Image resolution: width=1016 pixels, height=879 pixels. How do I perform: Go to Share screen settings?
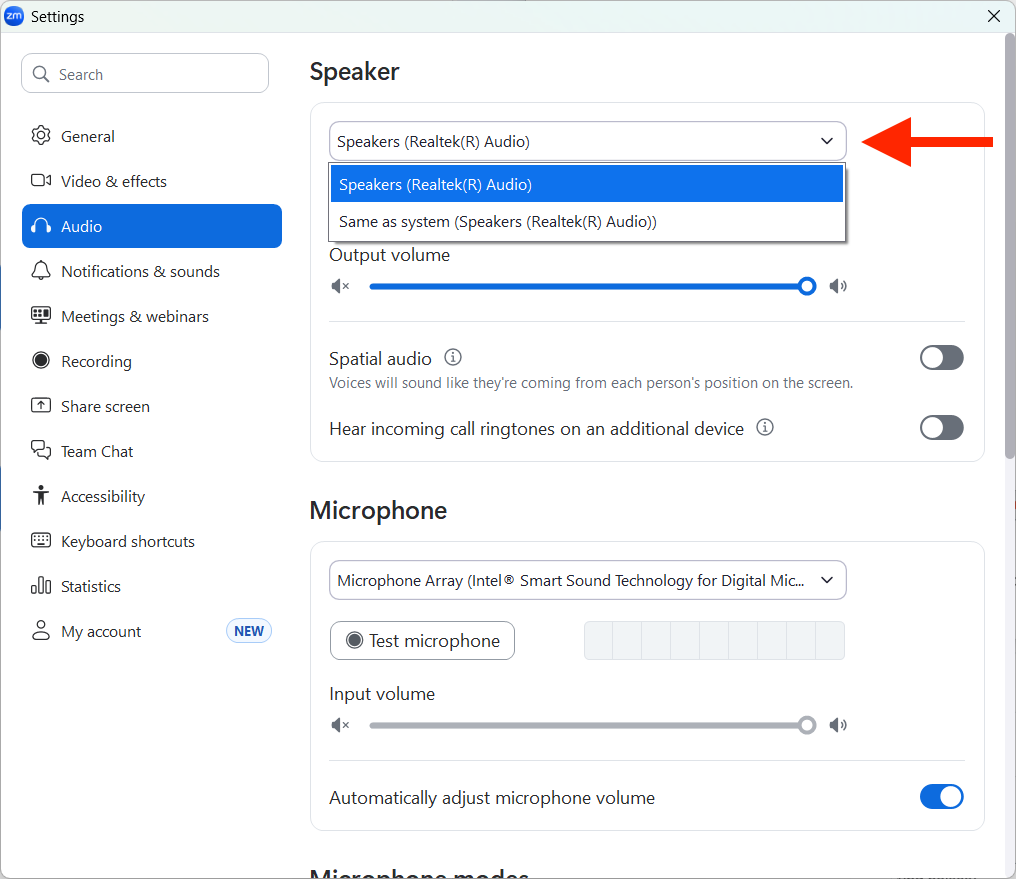(152, 406)
